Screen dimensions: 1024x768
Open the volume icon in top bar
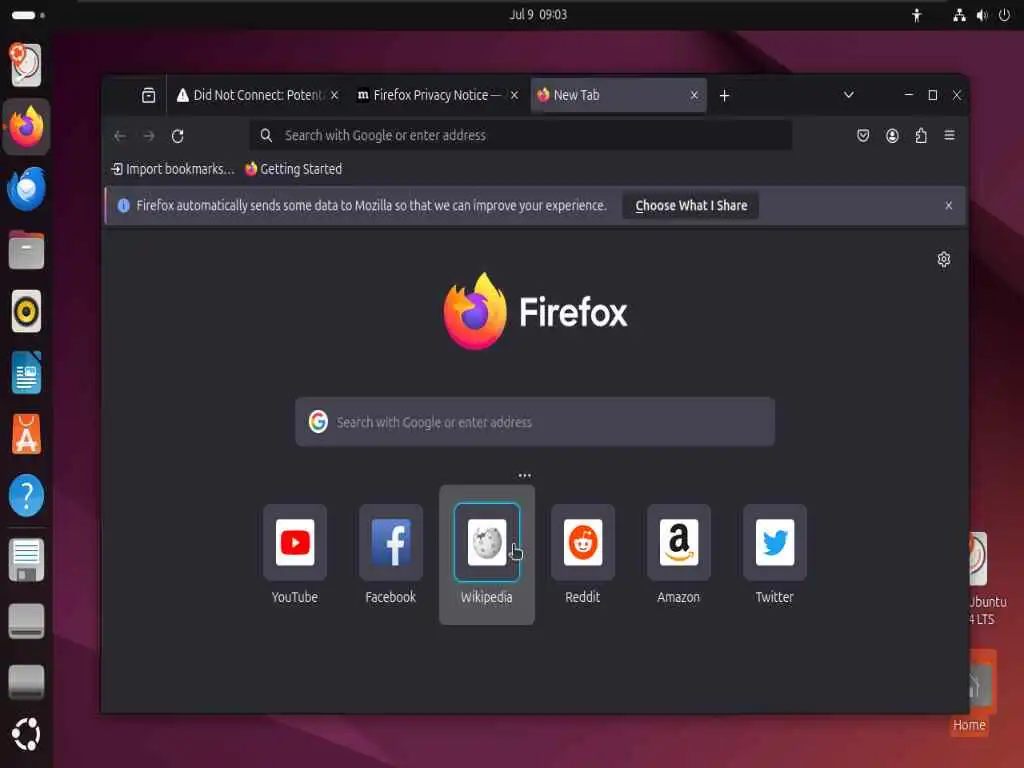(x=982, y=15)
